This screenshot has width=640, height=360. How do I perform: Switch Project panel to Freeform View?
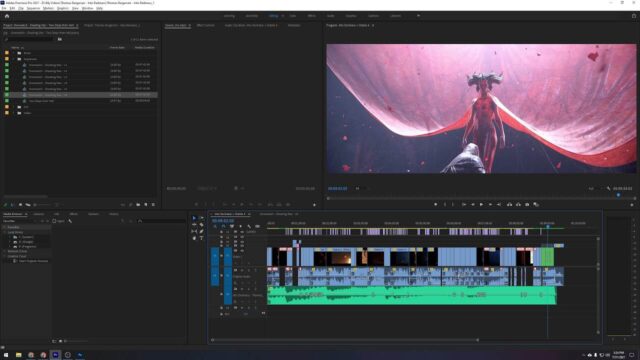28,204
